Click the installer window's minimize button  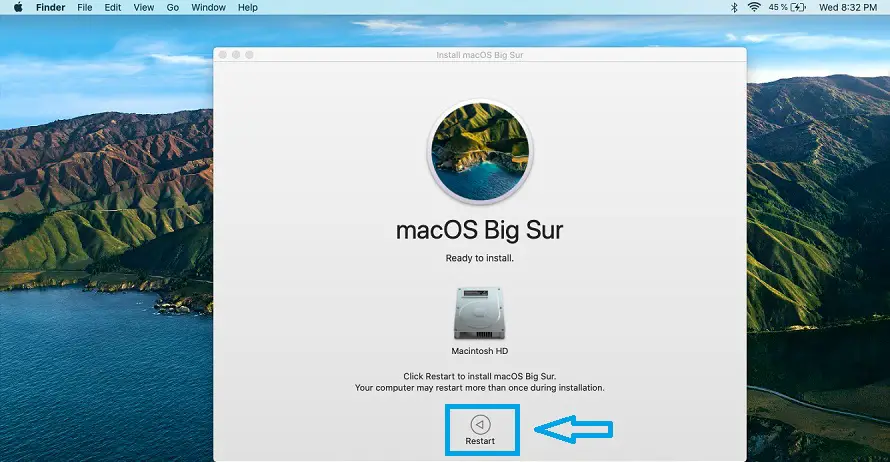coord(236,54)
